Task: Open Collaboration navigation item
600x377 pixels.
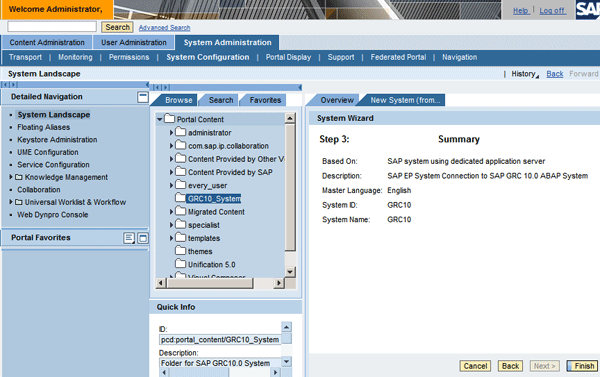Action: 39,190
